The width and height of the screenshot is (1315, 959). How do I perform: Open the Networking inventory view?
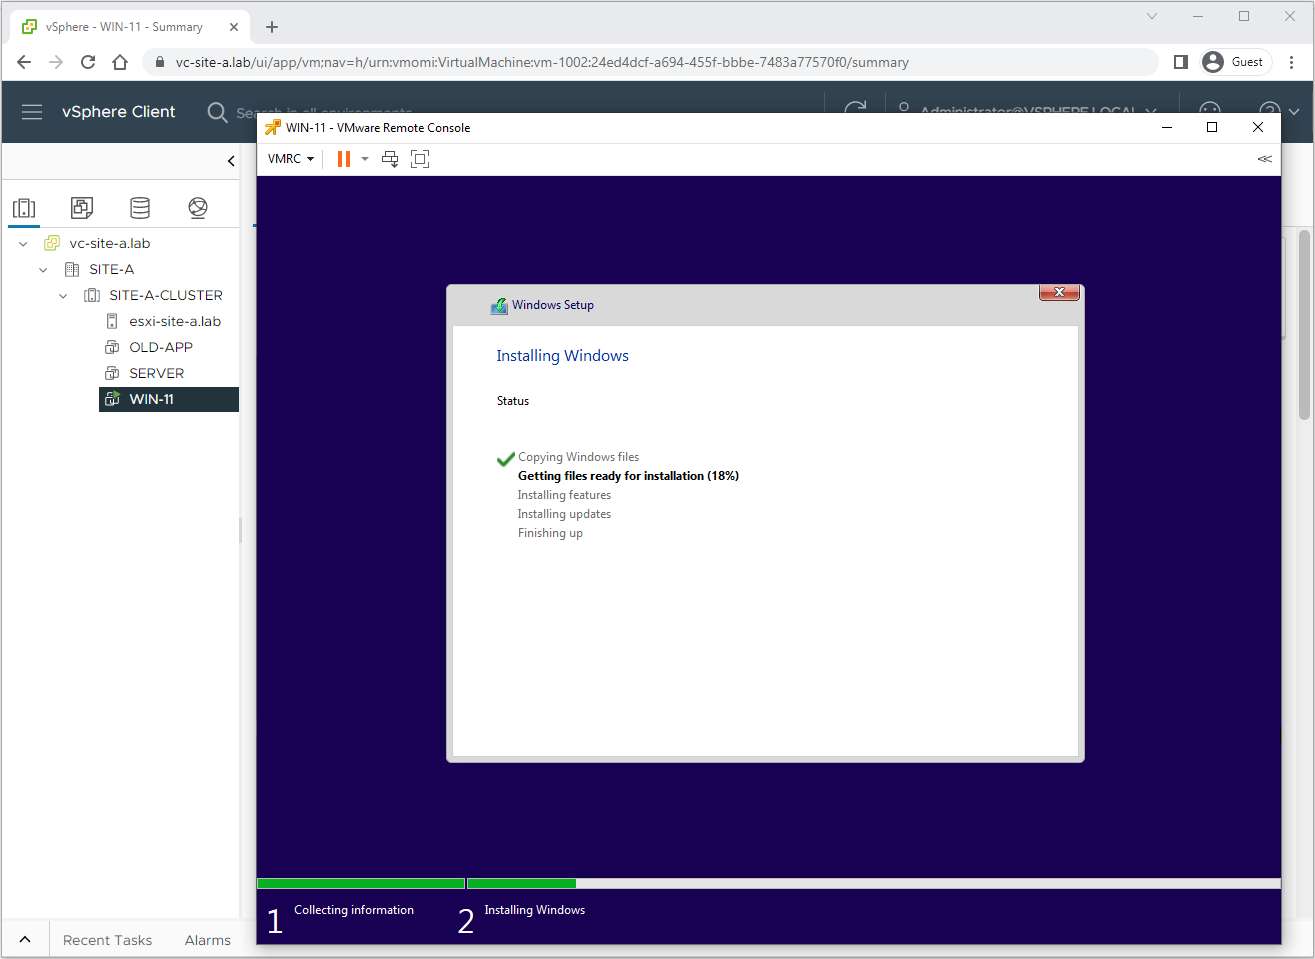(198, 207)
